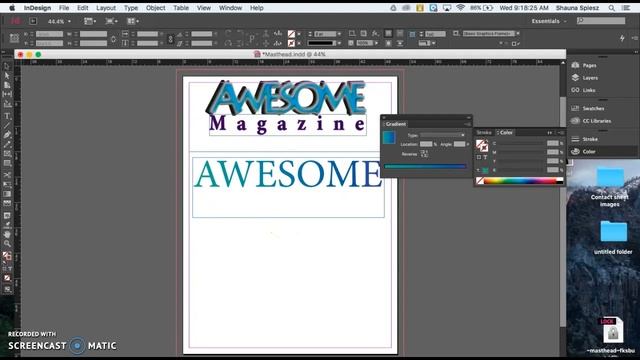This screenshot has width=640, height=360.
Task: Open Screen Mode dropdown in application bar
Action: coord(111,21)
